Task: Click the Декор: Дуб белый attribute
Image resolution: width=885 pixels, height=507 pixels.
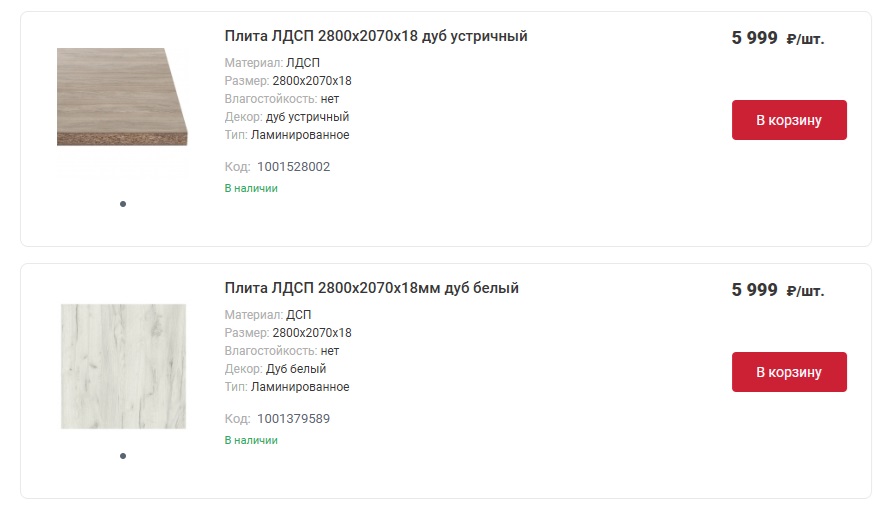Action: 275,369
